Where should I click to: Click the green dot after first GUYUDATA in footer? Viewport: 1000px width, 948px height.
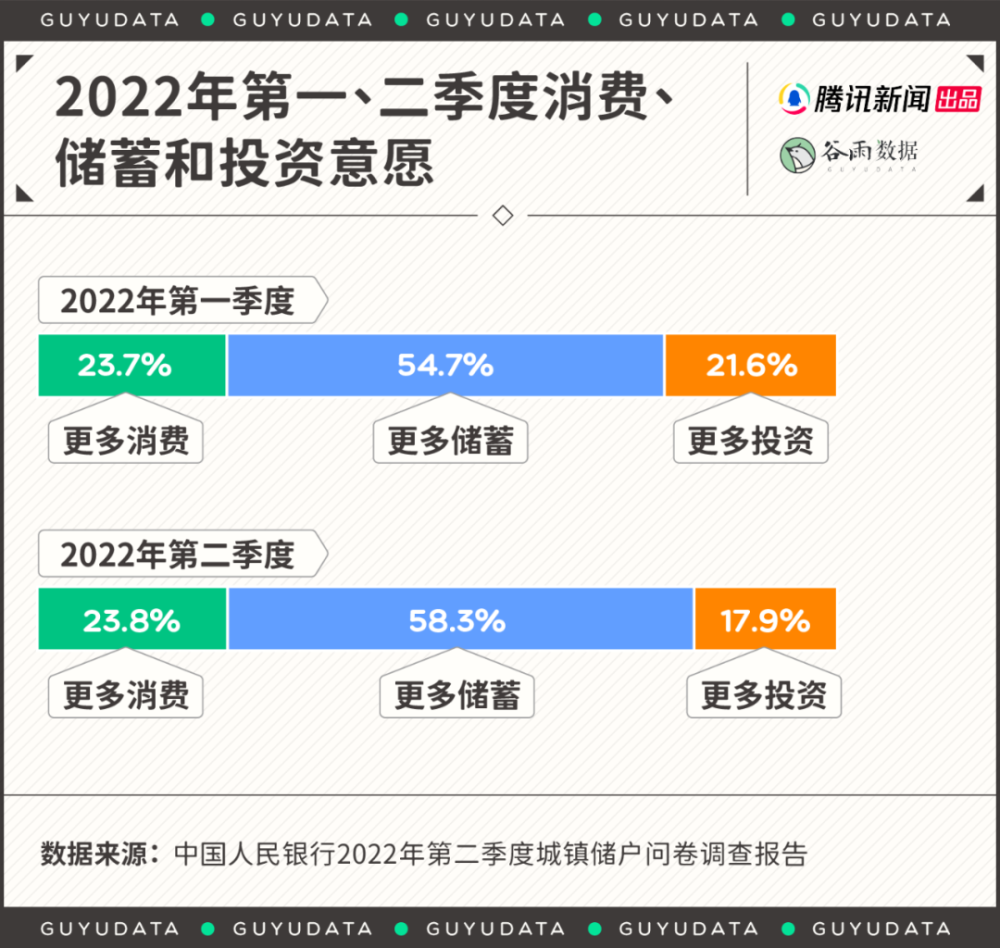(207, 928)
